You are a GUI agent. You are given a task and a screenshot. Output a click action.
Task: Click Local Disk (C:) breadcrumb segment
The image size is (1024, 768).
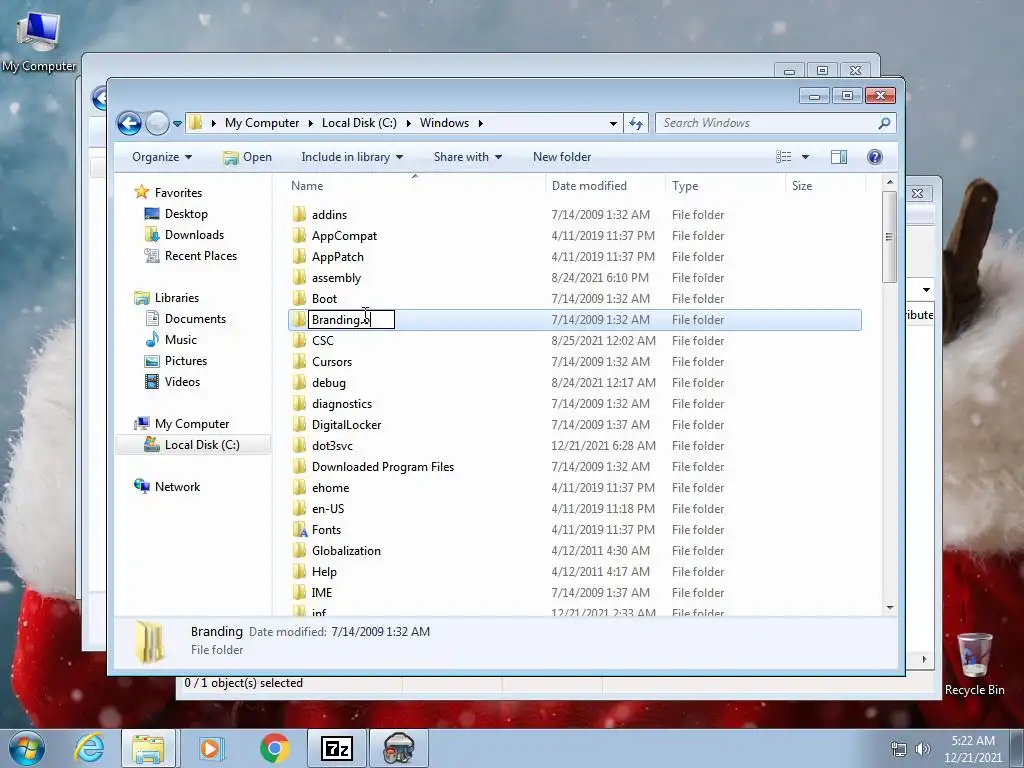click(359, 123)
